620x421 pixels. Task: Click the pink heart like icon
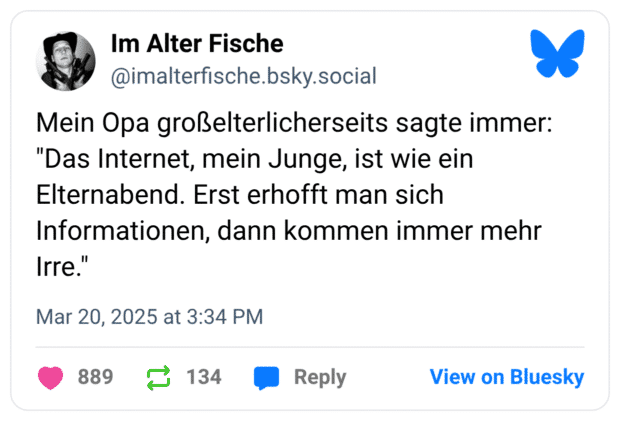pos(50,377)
